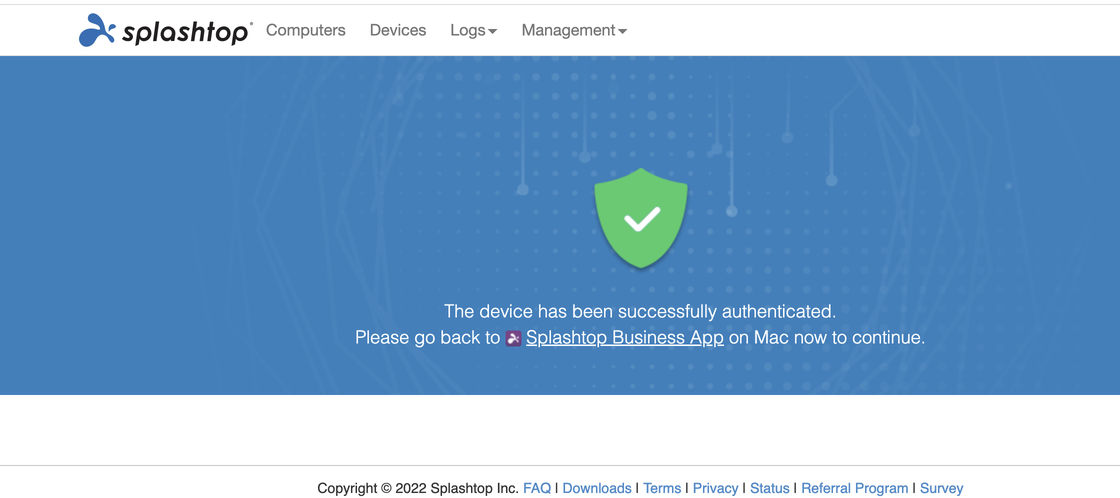Click the green shield checkmark icon

coord(641,218)
